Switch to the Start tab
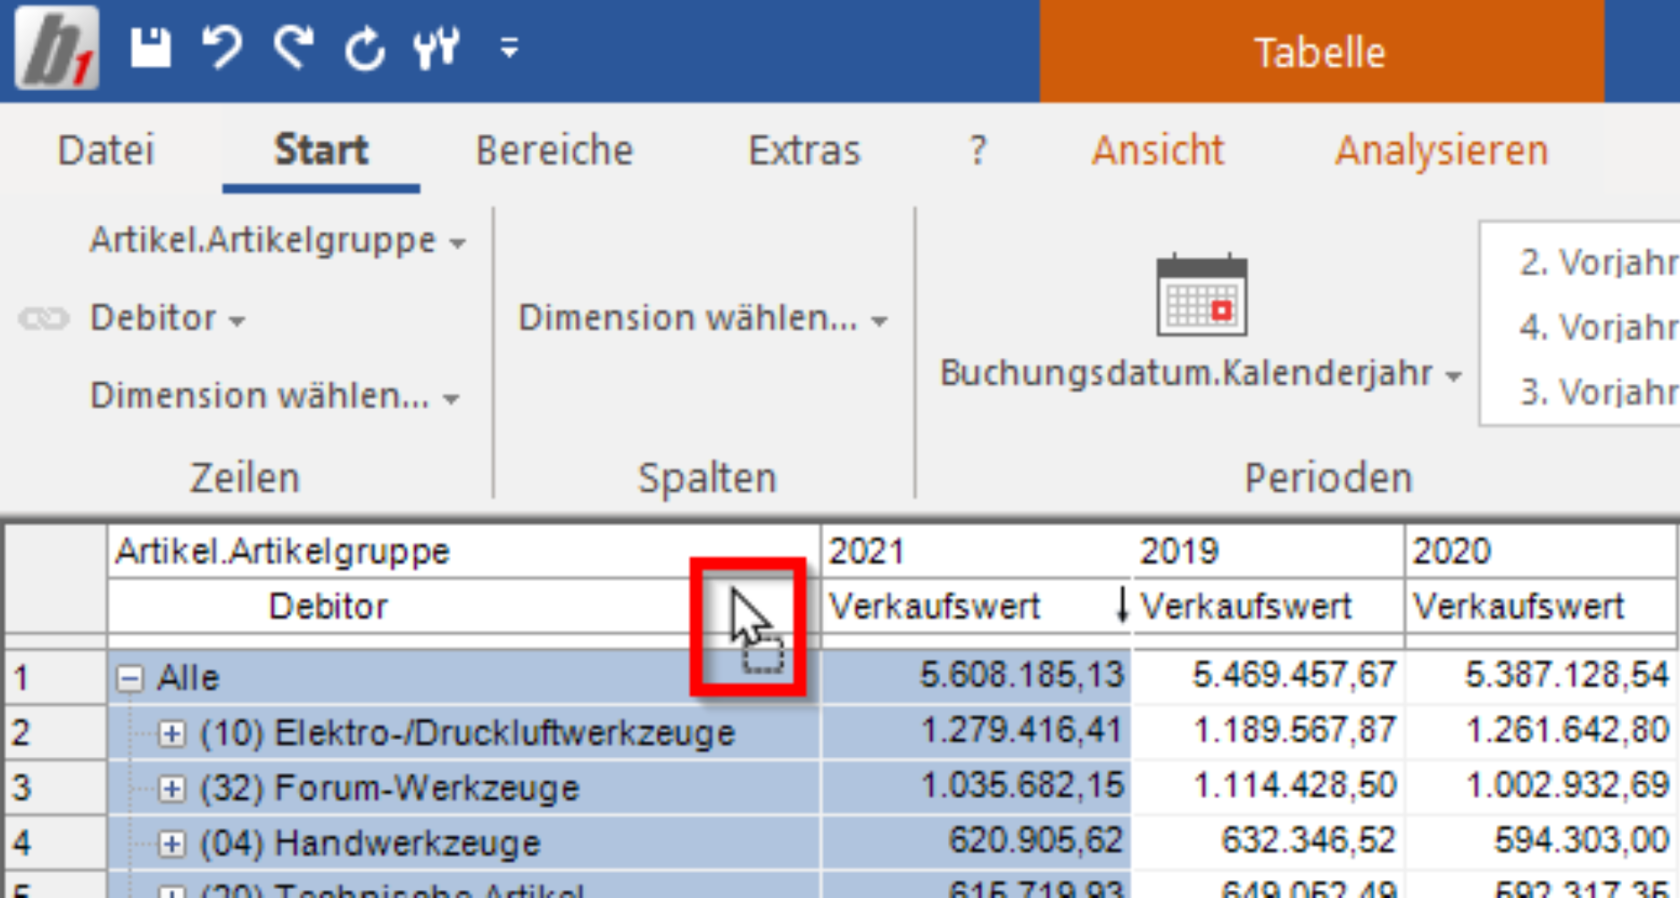Screen dimensions: 1680x898 pos(321,151)
